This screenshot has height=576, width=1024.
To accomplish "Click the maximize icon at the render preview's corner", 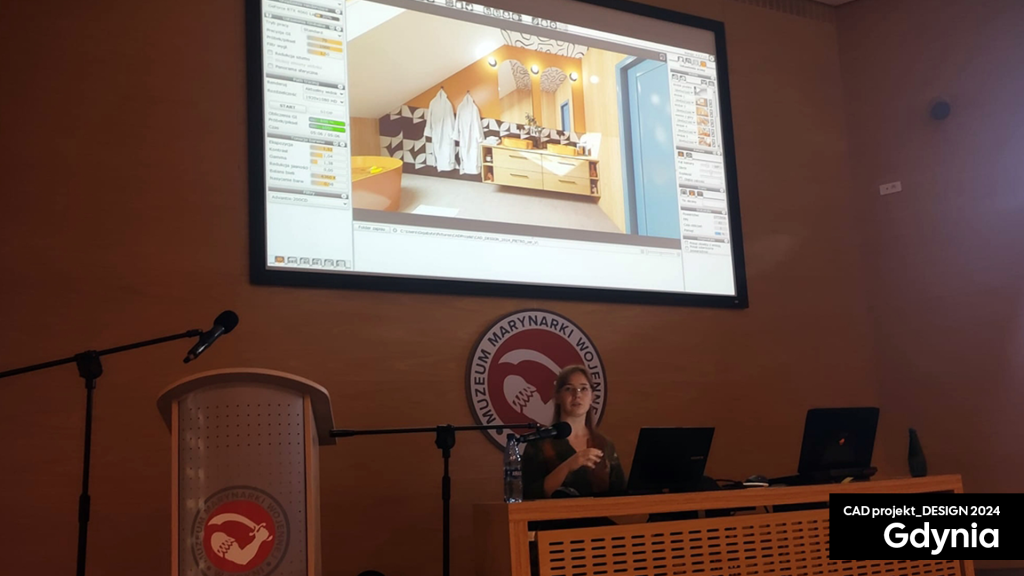I will [662, 57].
